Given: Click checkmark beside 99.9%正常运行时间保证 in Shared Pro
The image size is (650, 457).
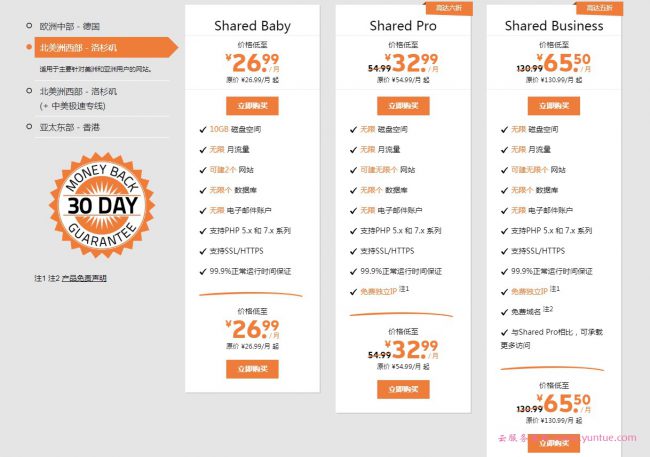Looking at the screenshot, I should click(353, 271).
